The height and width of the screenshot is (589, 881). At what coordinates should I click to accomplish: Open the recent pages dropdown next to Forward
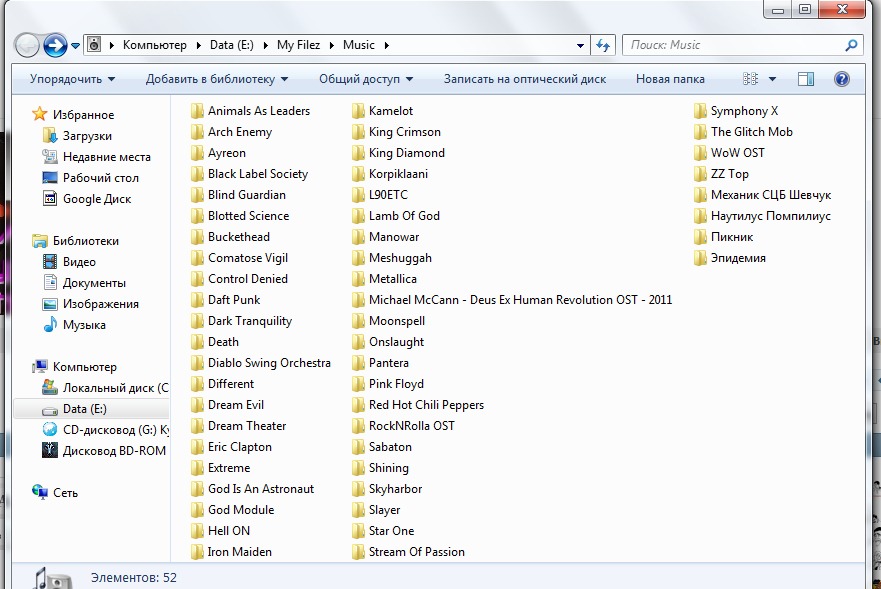[75, 46]
